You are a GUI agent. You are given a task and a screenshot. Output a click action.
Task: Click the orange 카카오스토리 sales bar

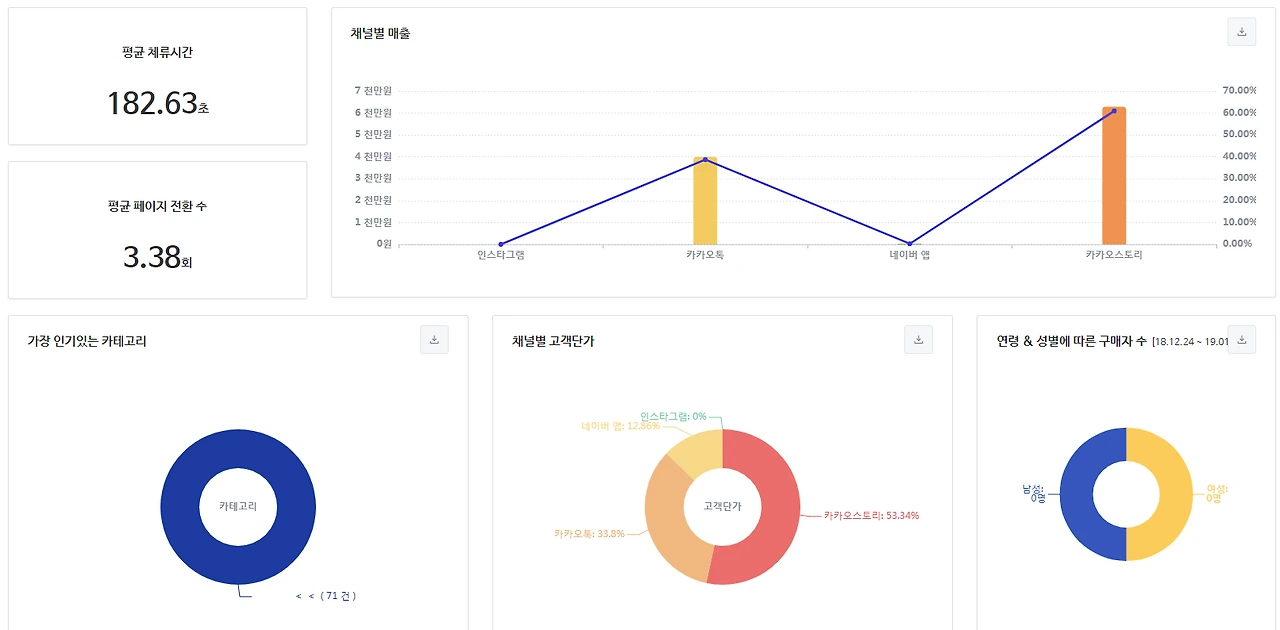point(1114,175)
